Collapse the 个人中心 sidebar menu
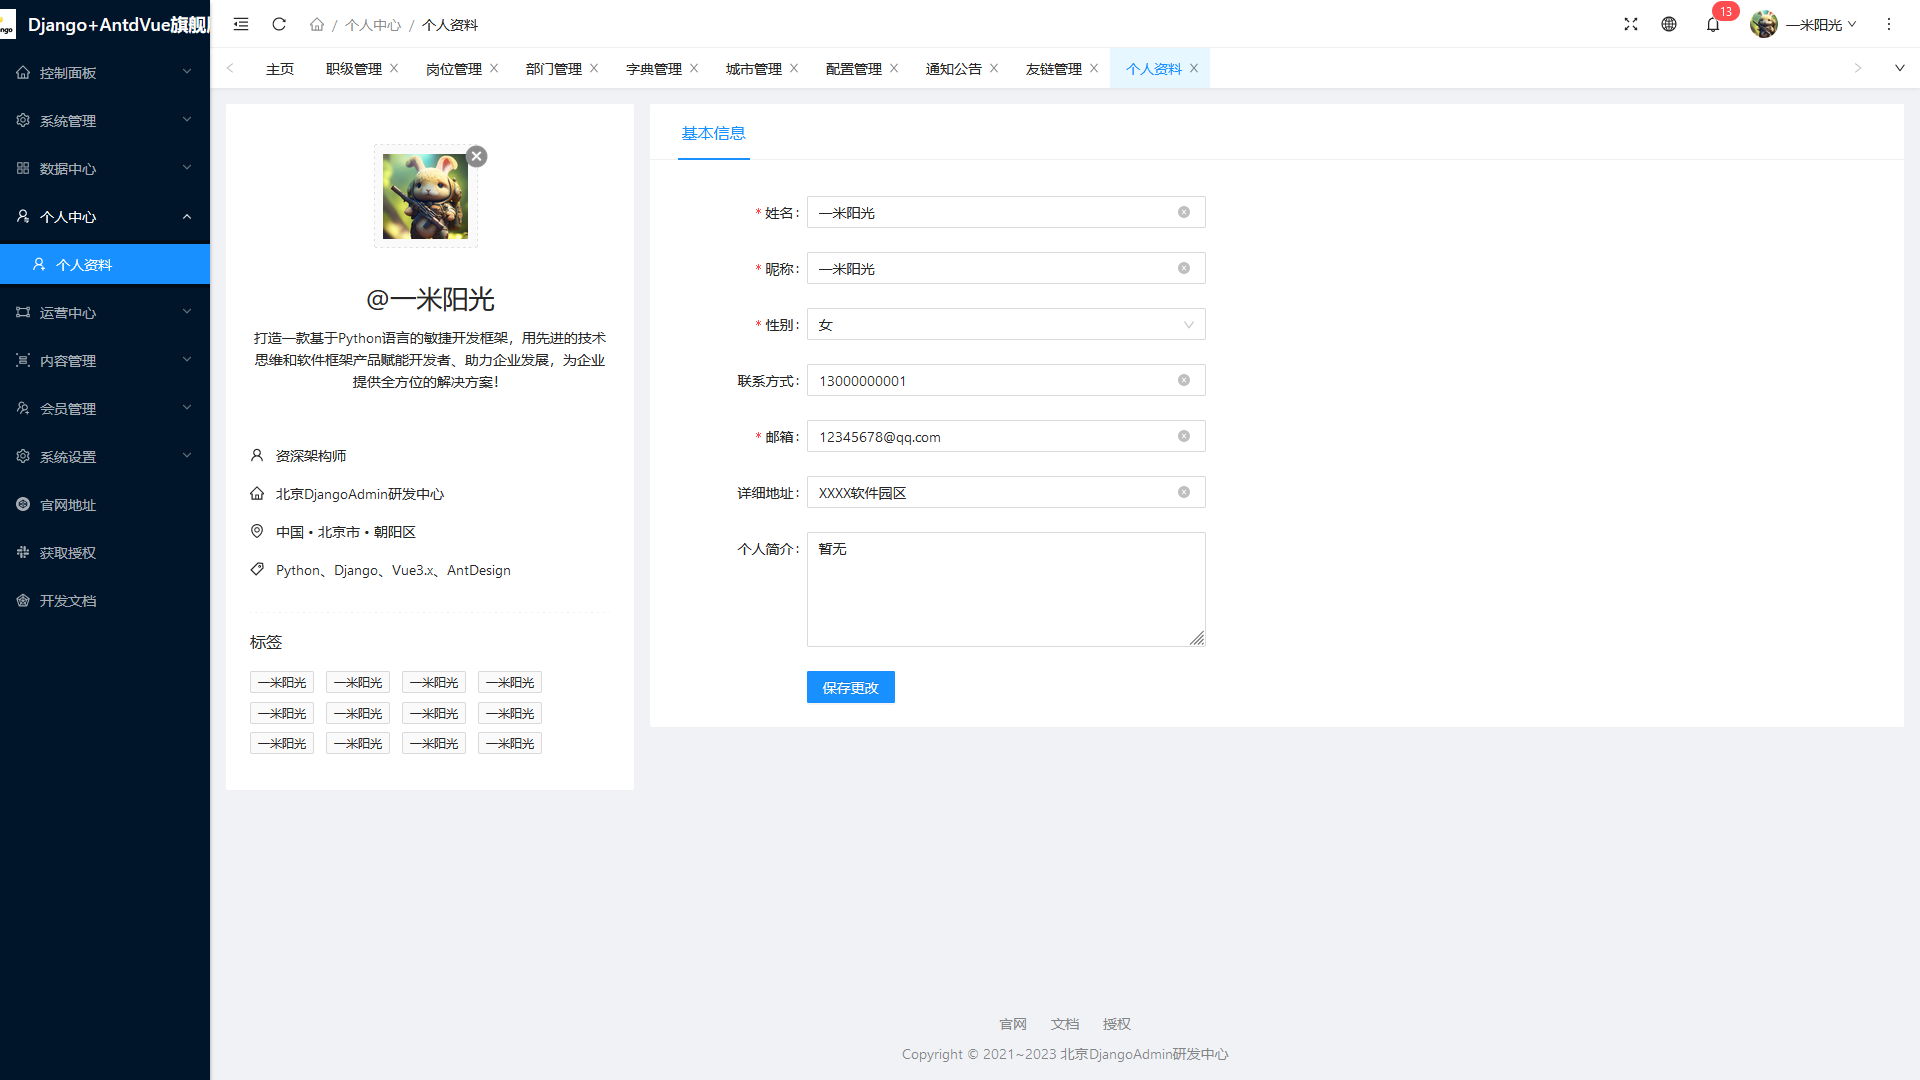Screen dimensions: 1920x1080 click(x=105, y=216)
